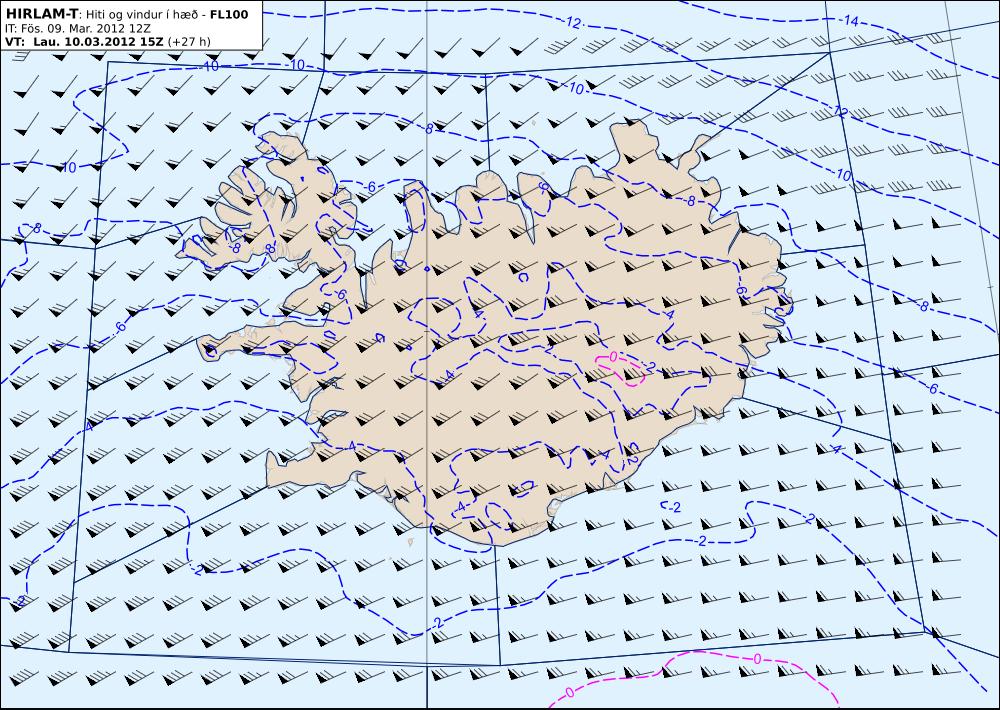Click the valid time "Lau. 10.03.2012 15Z"
Viewport: 1000px width, 710px height.
[98, 42]
